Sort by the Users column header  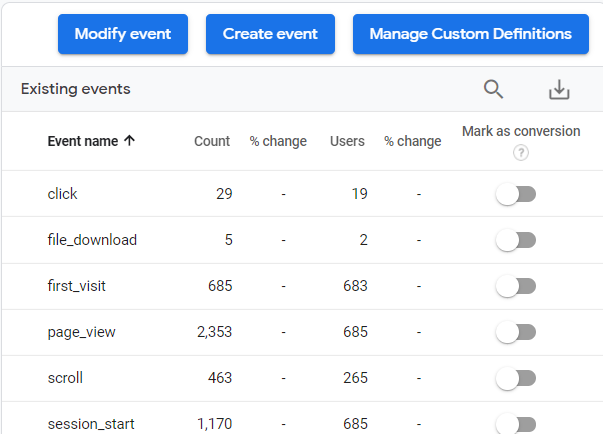click(x=347, y=141)
